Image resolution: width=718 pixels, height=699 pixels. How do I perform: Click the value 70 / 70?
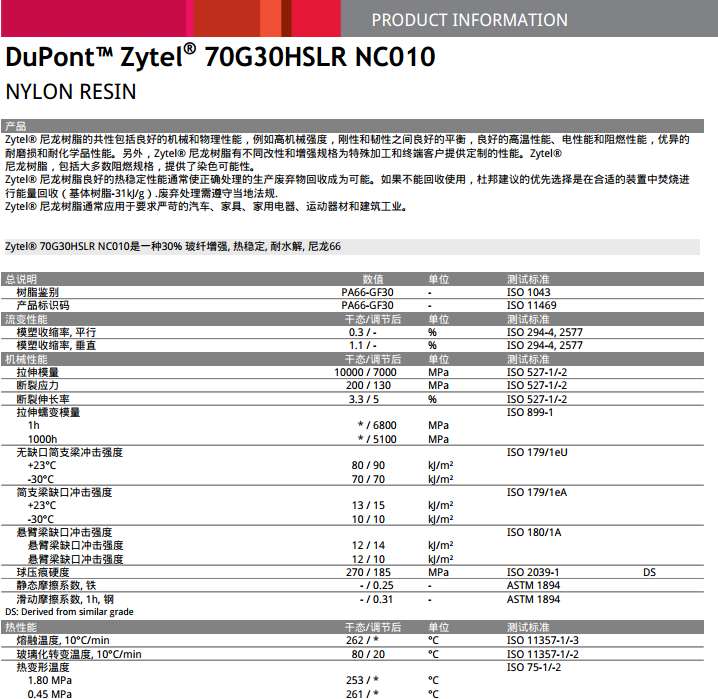368,479
